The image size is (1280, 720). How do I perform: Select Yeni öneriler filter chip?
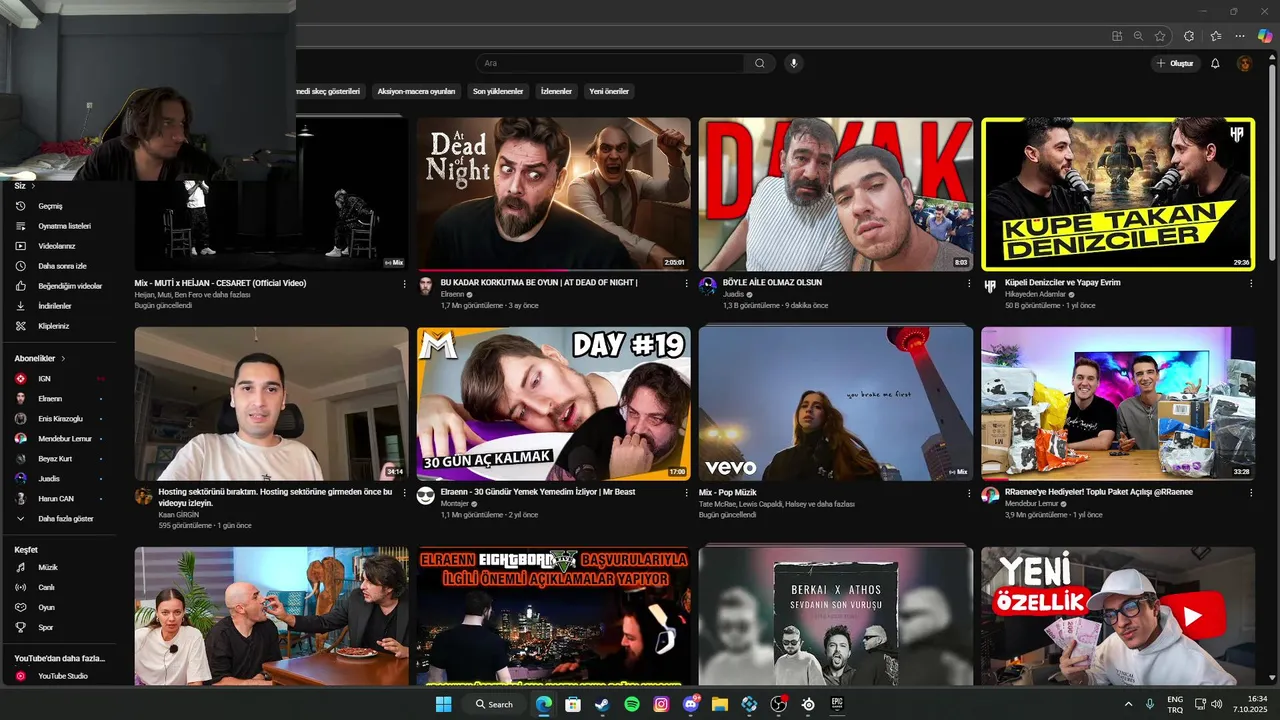point(609,91)
